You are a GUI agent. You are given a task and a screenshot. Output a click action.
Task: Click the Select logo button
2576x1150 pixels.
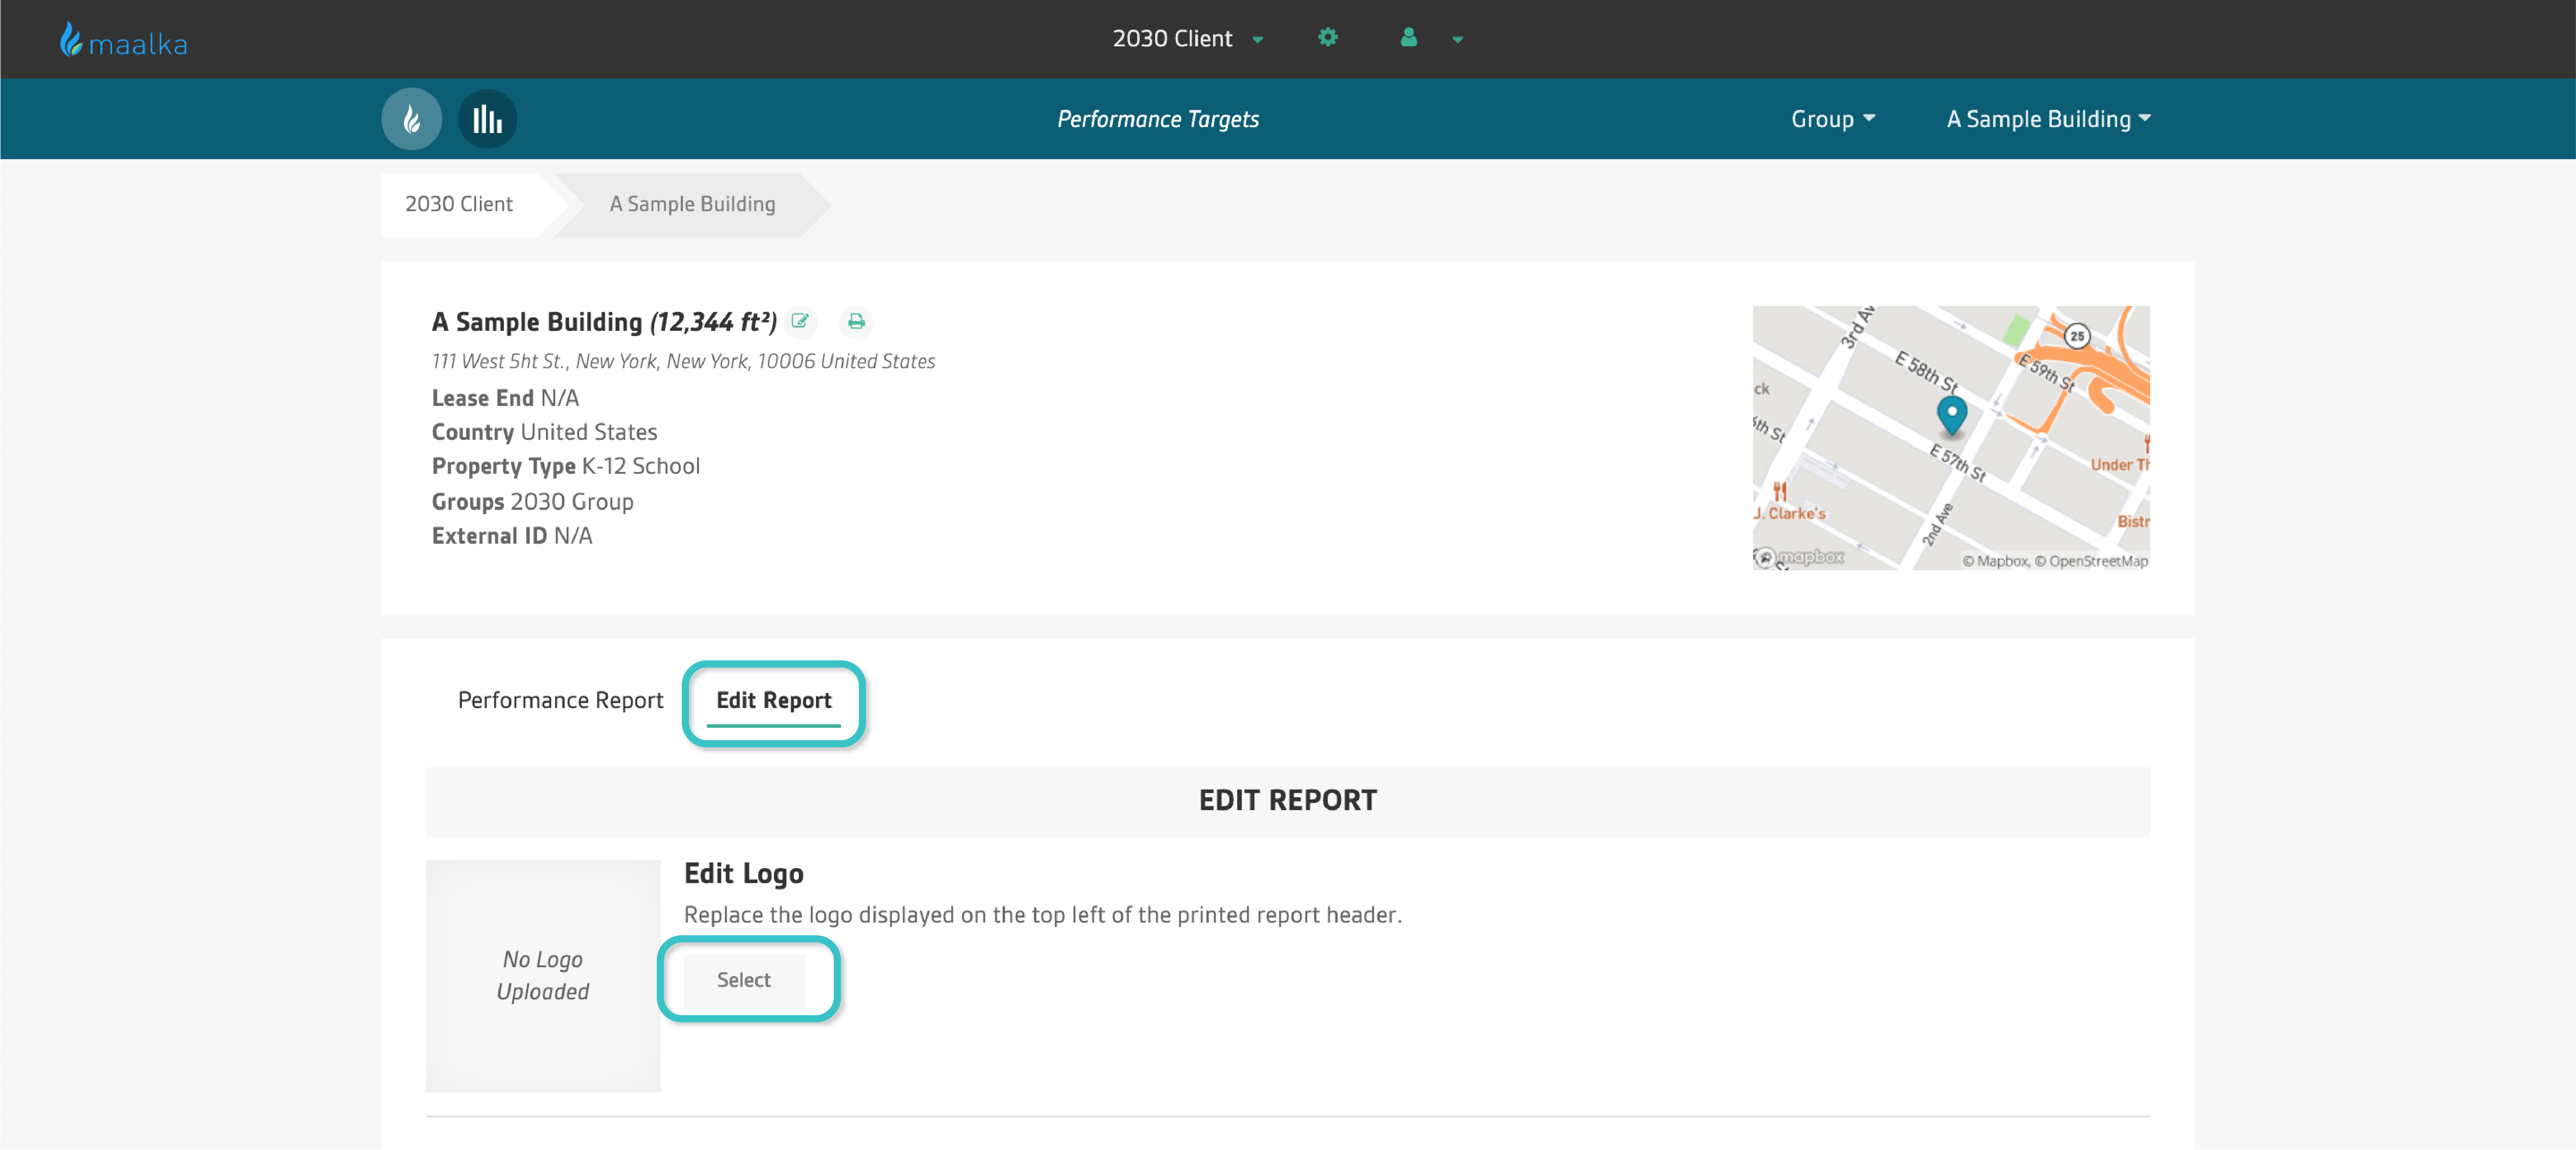(x=743, y=980)
